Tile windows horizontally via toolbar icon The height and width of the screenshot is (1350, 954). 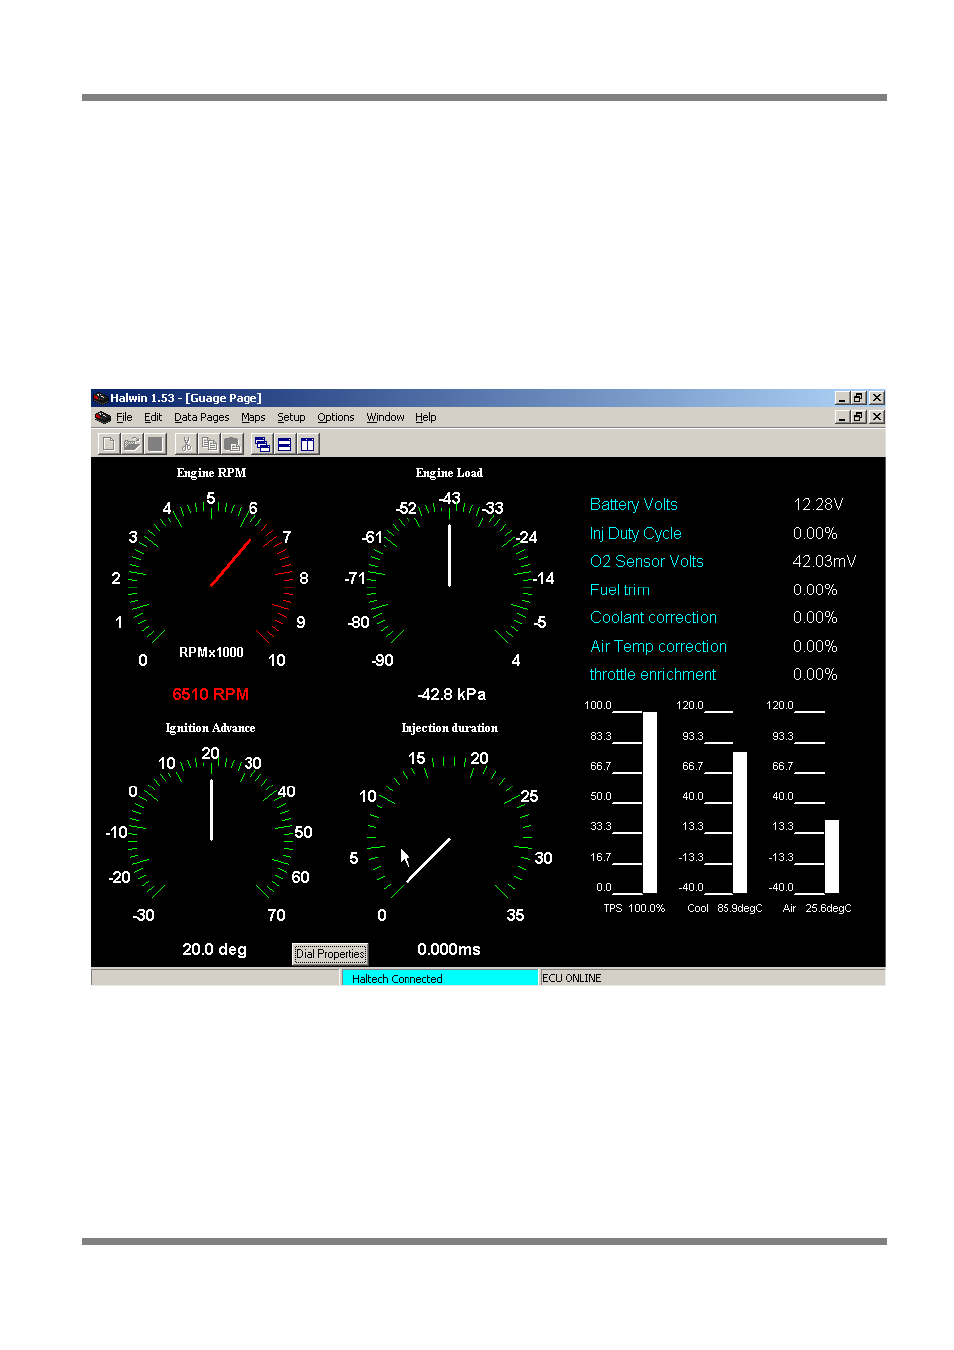[x=285, y=444]
